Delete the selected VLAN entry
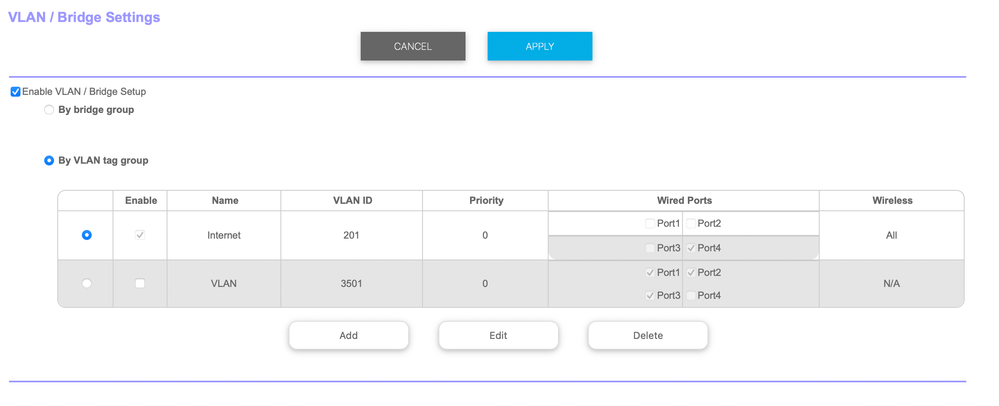 647,335
